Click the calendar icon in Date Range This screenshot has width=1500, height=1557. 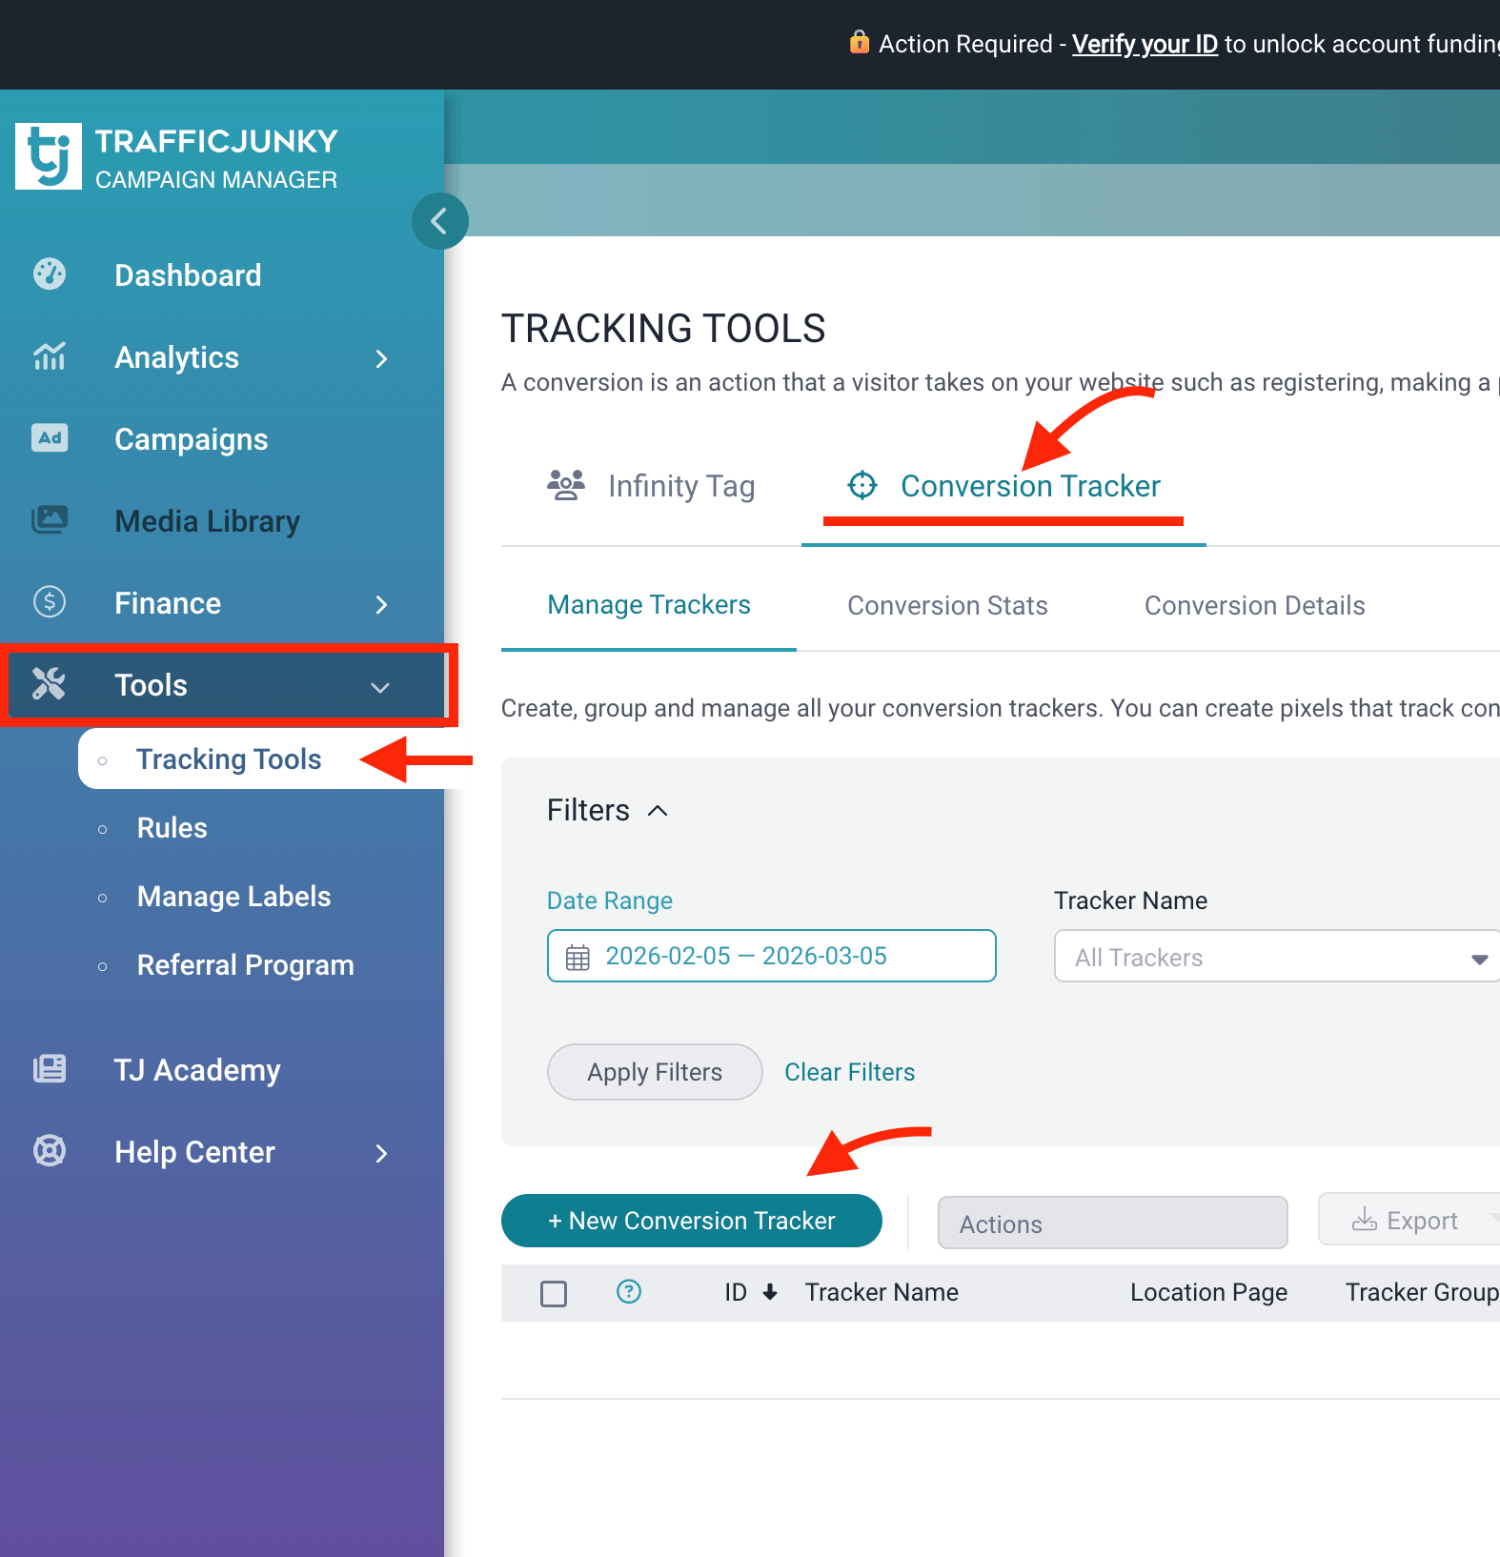(x=578, y=957)
